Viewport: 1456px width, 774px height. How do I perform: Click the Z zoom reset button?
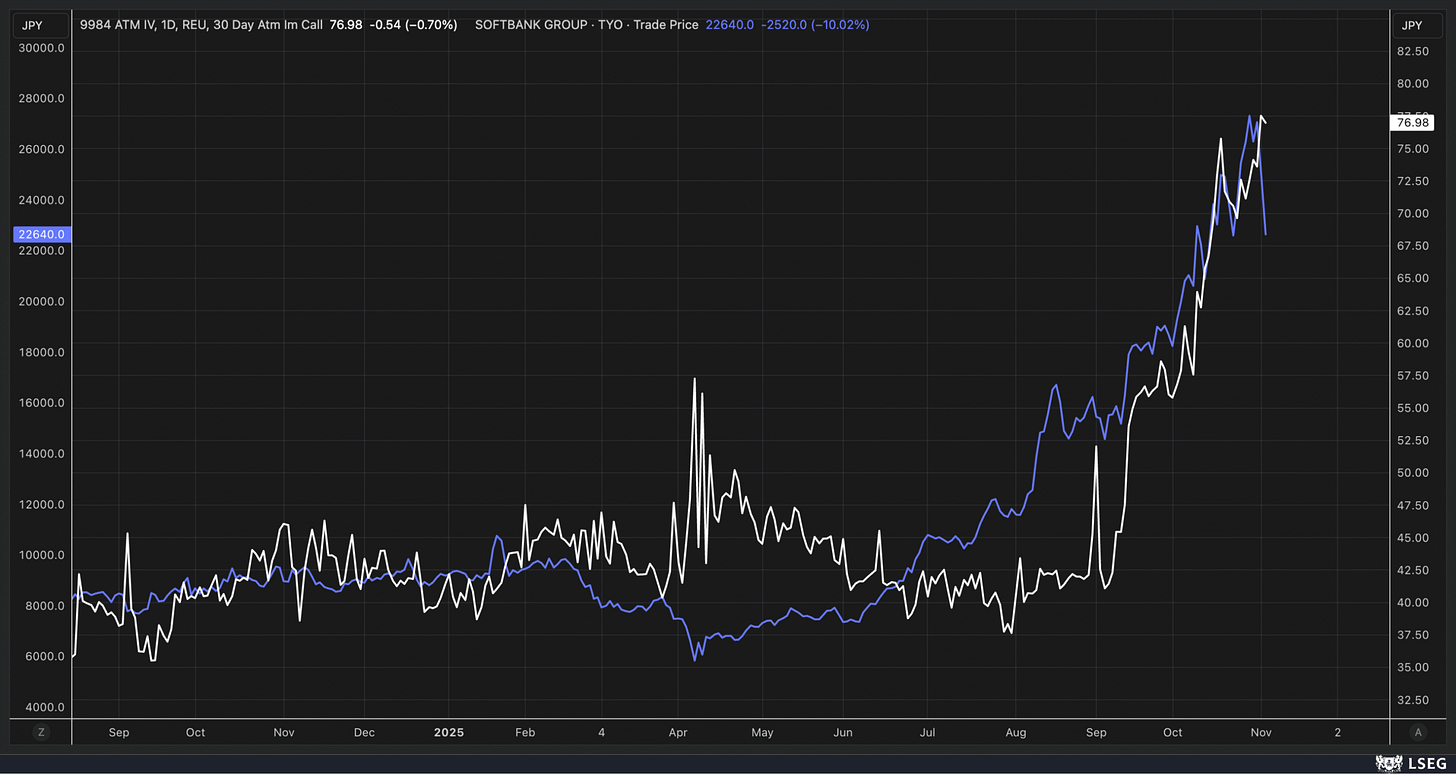click(41, 732)
